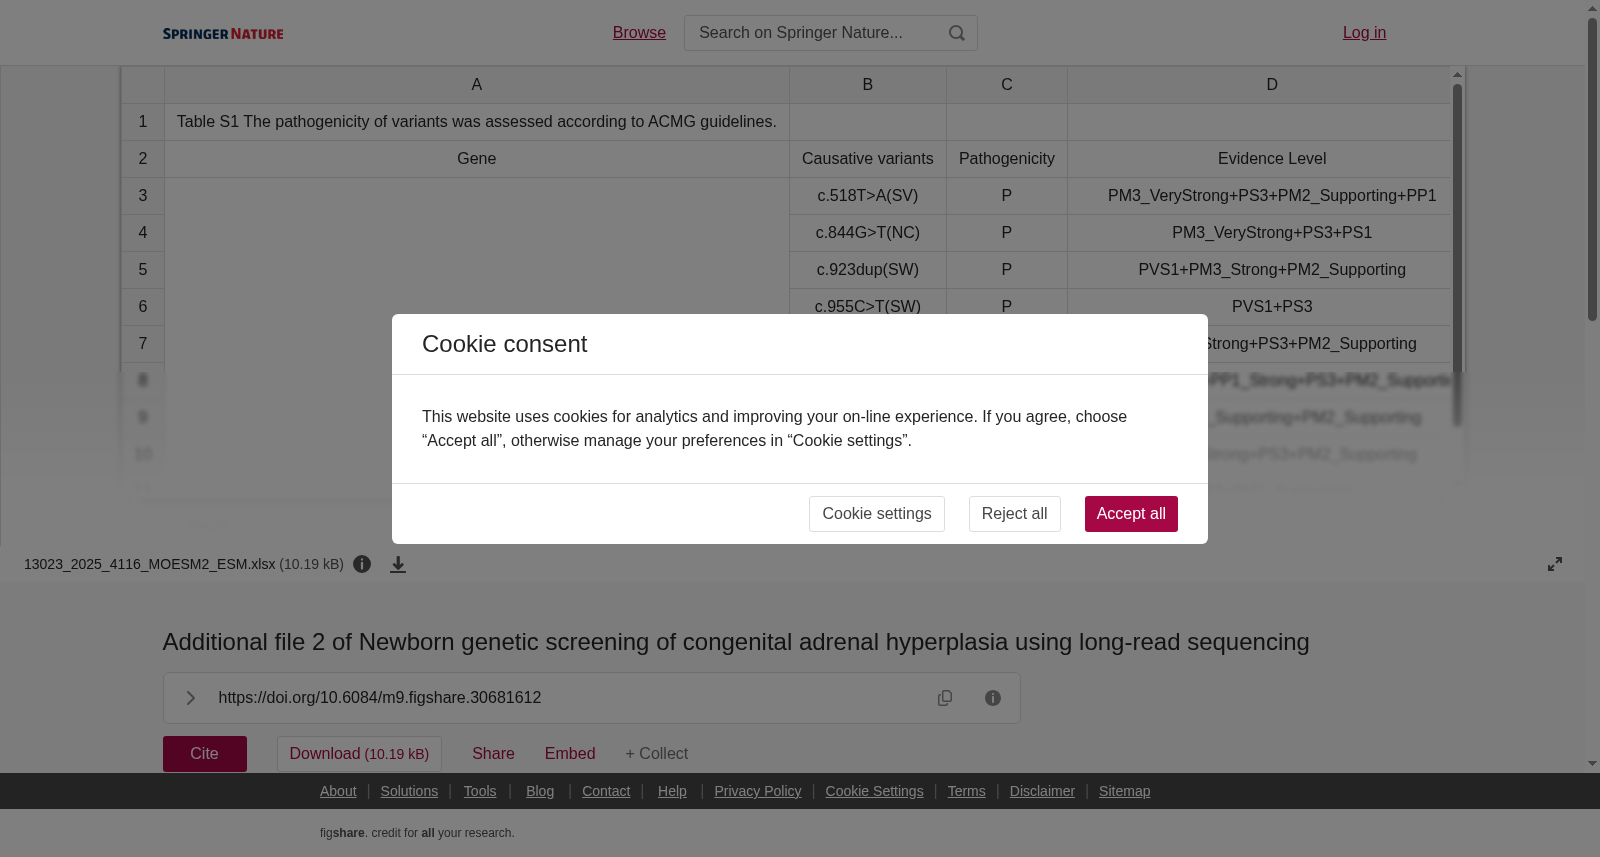This screenshot has width=1600, height=857.
Task: Click the search magnifier icon
Action: 957,33
